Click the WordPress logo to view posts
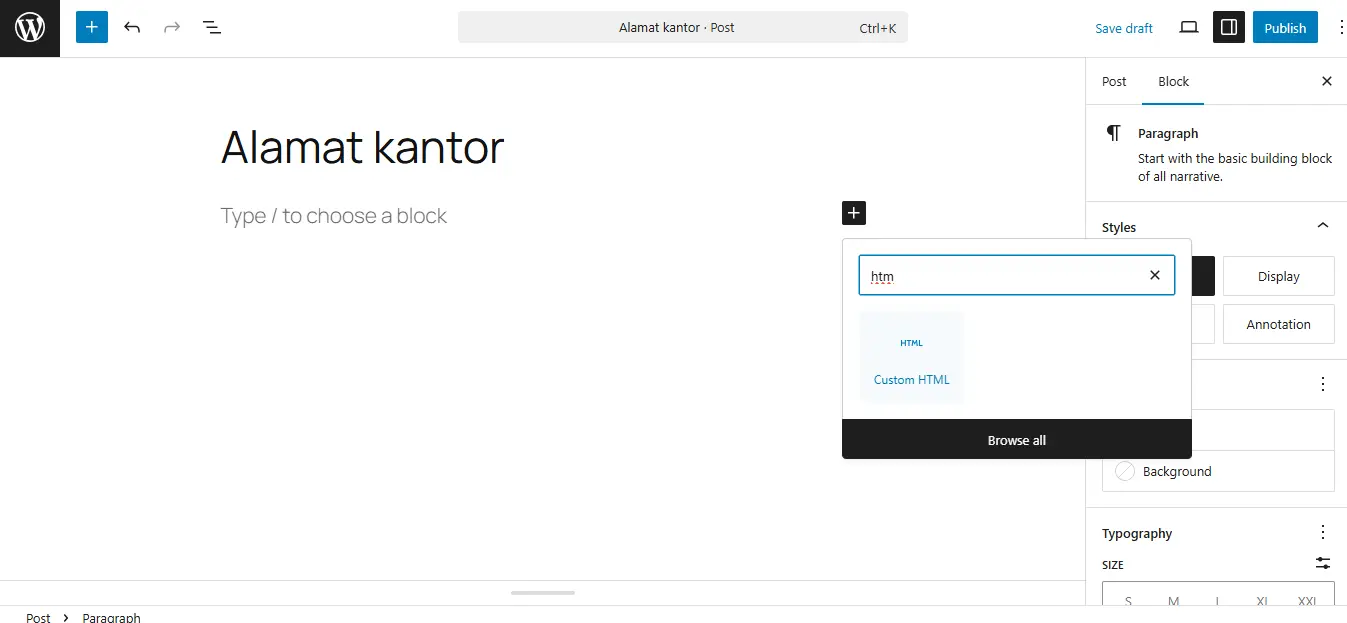This screenshot has height=623, width=1347. click(x=30, y=28)
